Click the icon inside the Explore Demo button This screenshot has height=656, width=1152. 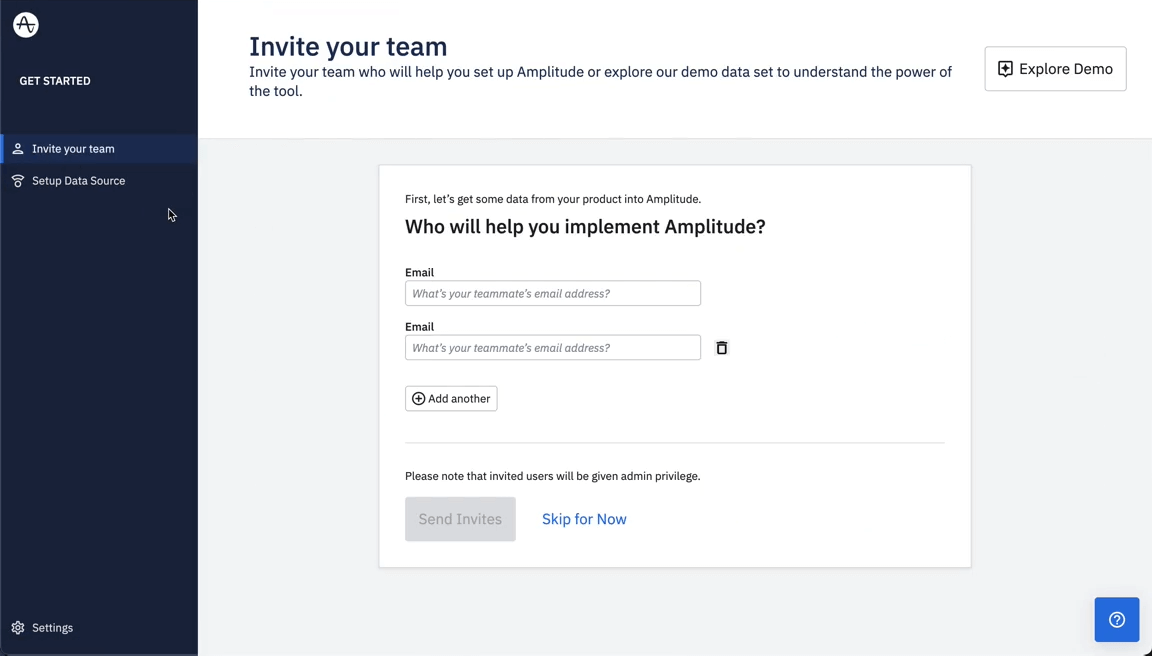(x=1005, y=69)
